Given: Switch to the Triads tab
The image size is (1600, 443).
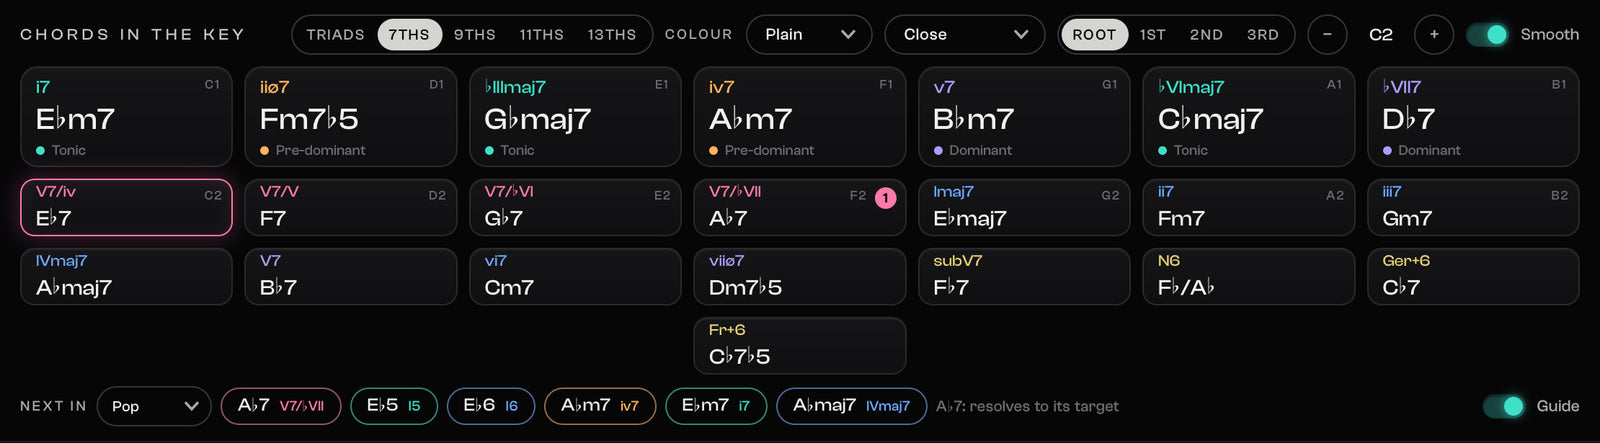Looking at the screenshot, I should click(x=335, y=34).
